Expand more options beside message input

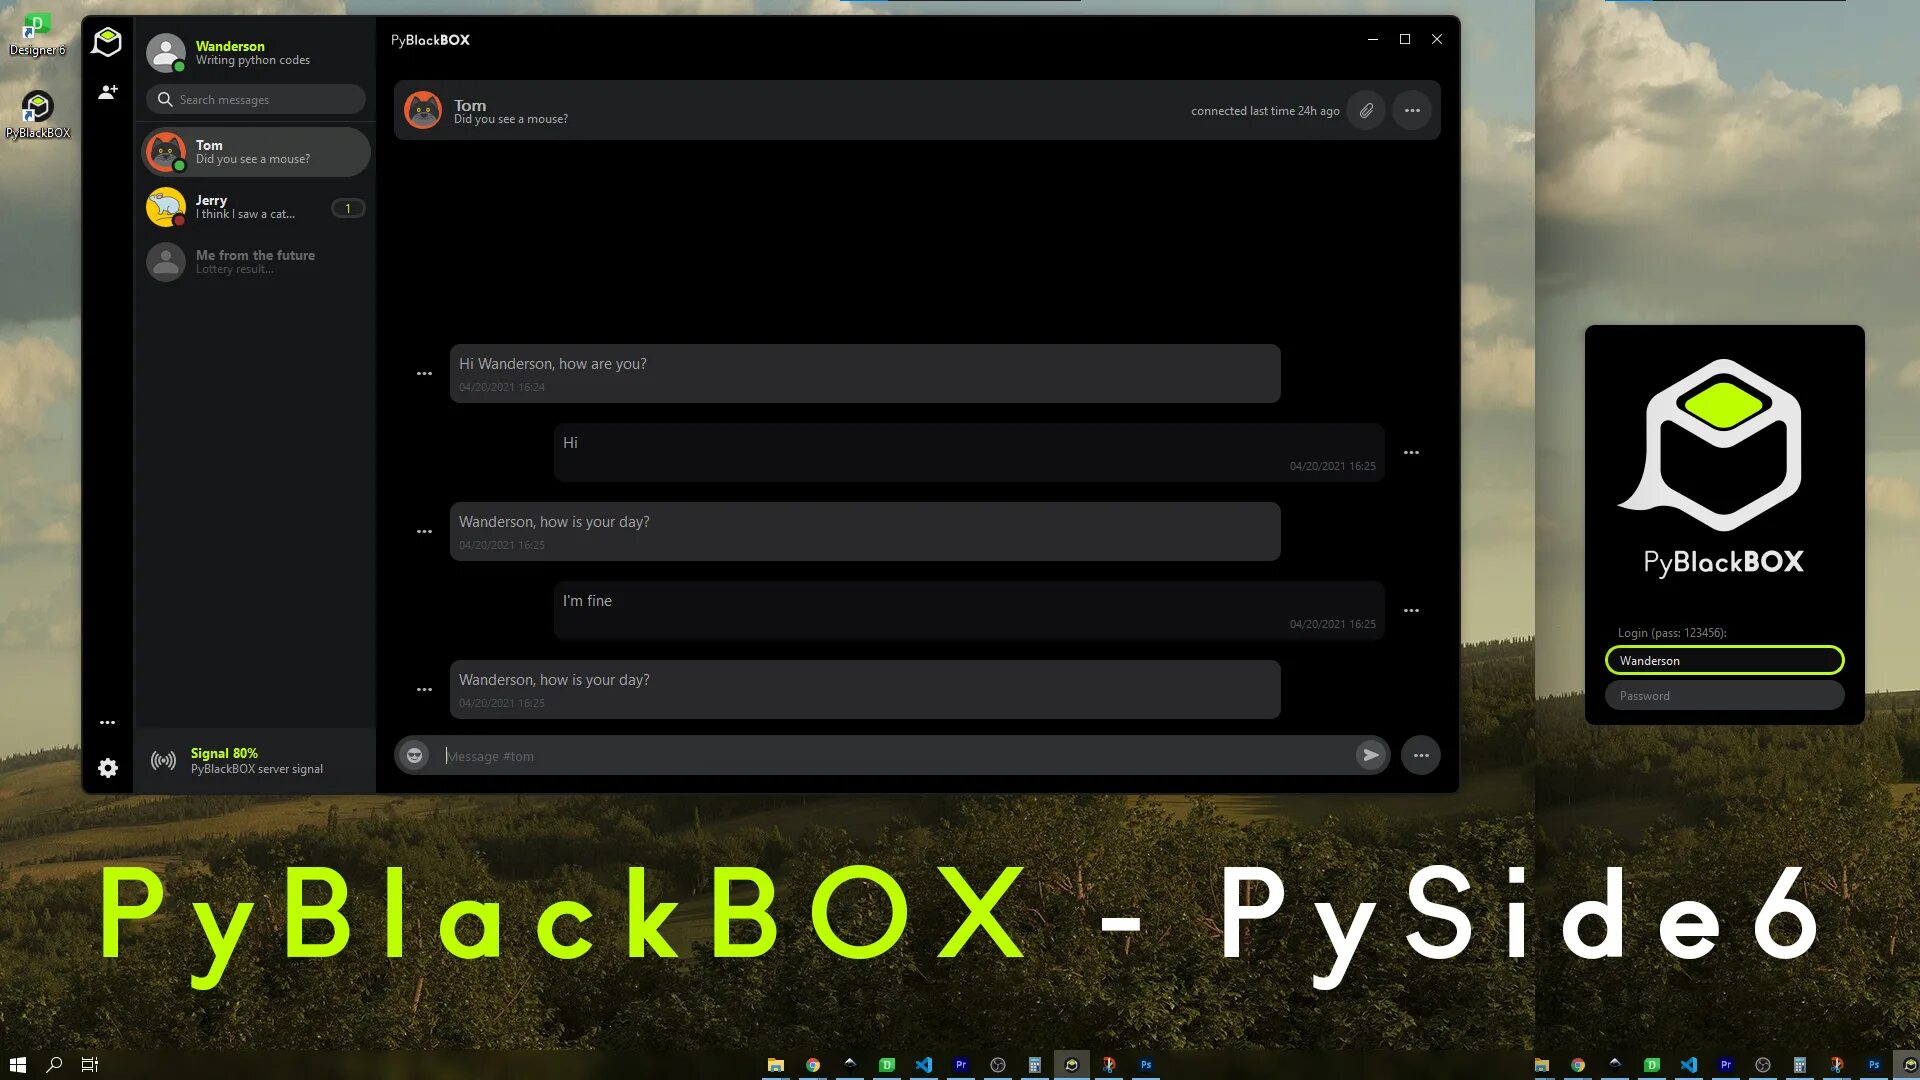coord(1421,755)
